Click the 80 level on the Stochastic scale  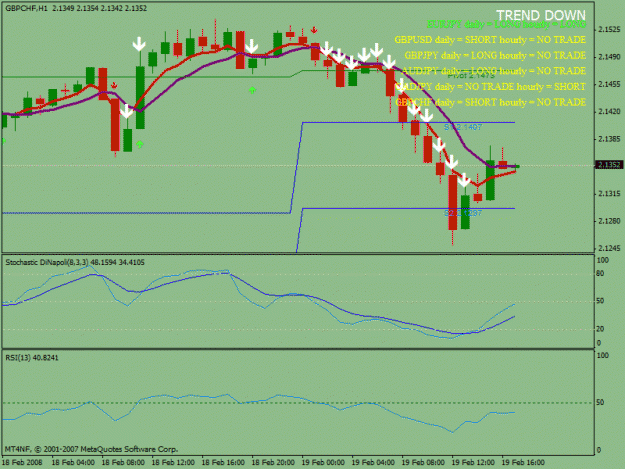click(600, 274)
